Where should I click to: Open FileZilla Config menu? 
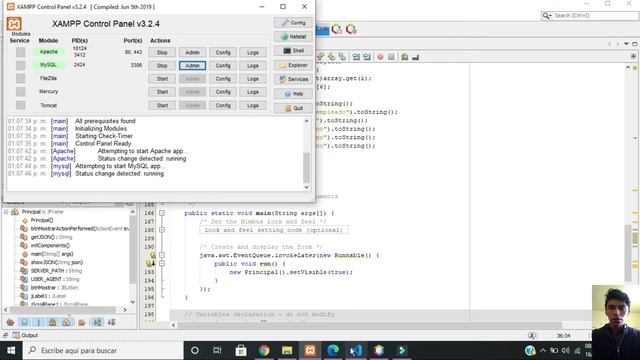(x=223, y=79)
